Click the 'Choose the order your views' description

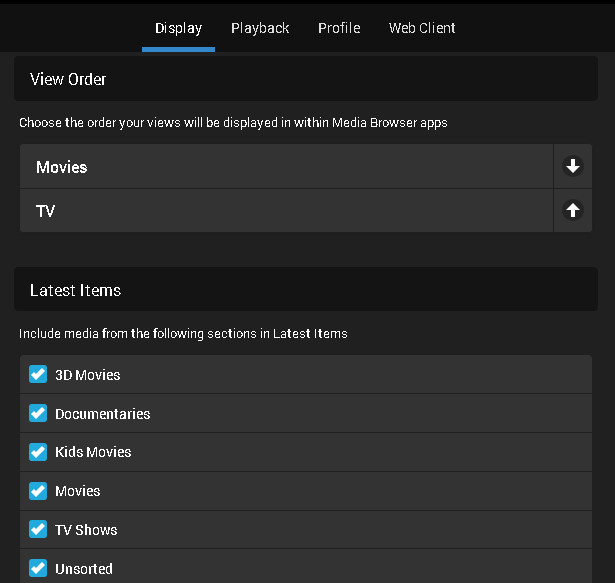click(233, 123)
